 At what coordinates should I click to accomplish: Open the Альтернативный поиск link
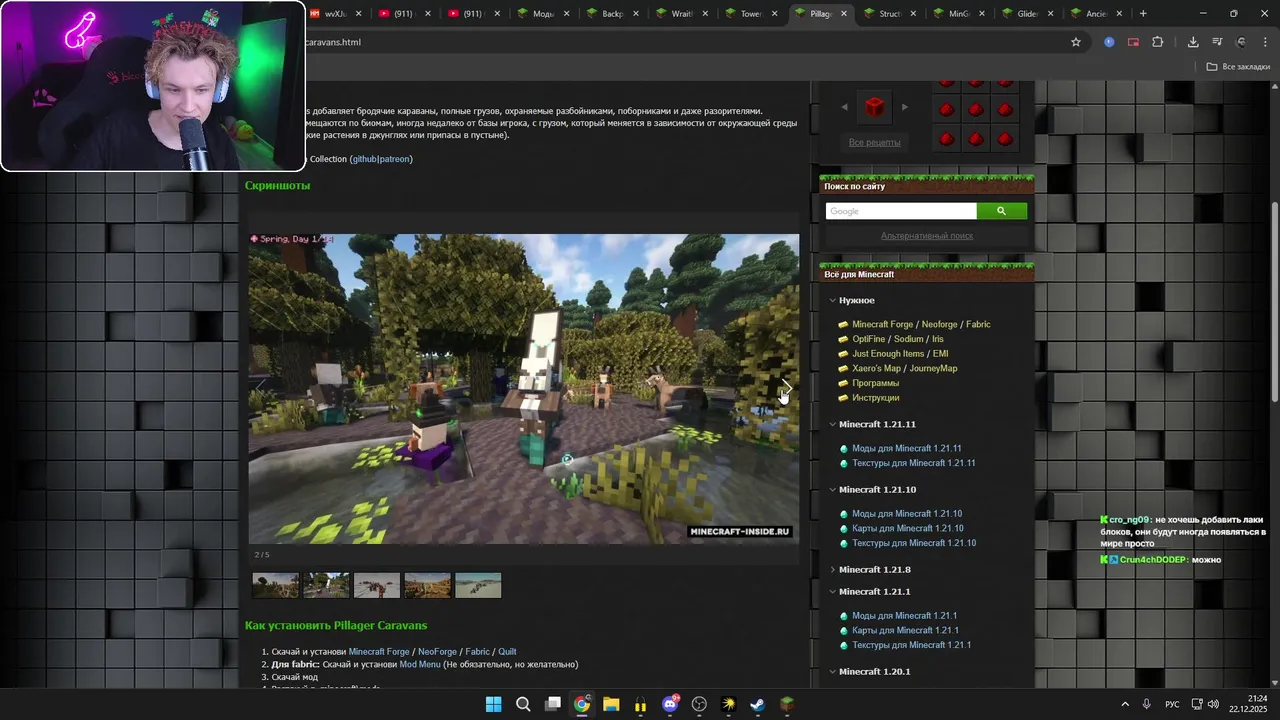(x=926, y=236)
